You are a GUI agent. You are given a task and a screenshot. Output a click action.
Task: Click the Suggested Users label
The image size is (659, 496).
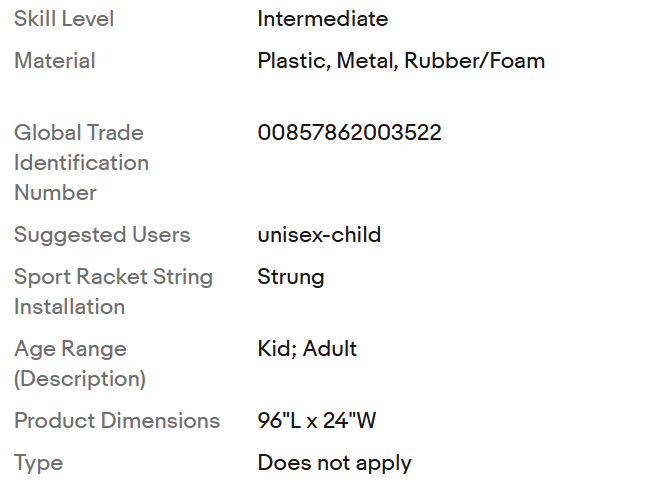pyautogui.click(x=102, y=235)
